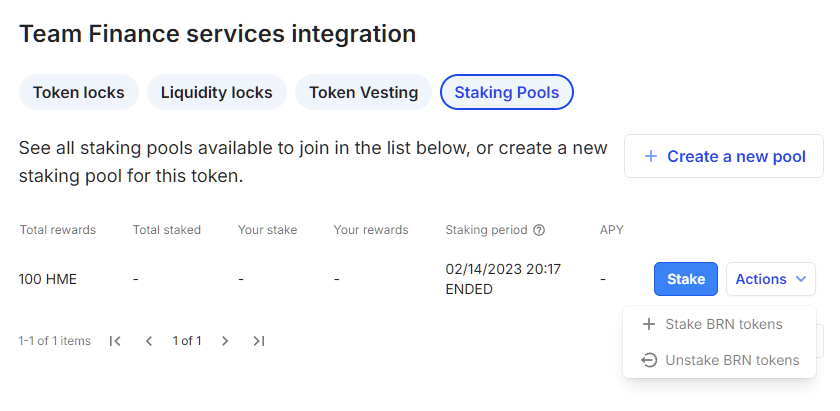Click the Staking period column header
The height and width of the screenshot is (411, 840).
(486, 230)
